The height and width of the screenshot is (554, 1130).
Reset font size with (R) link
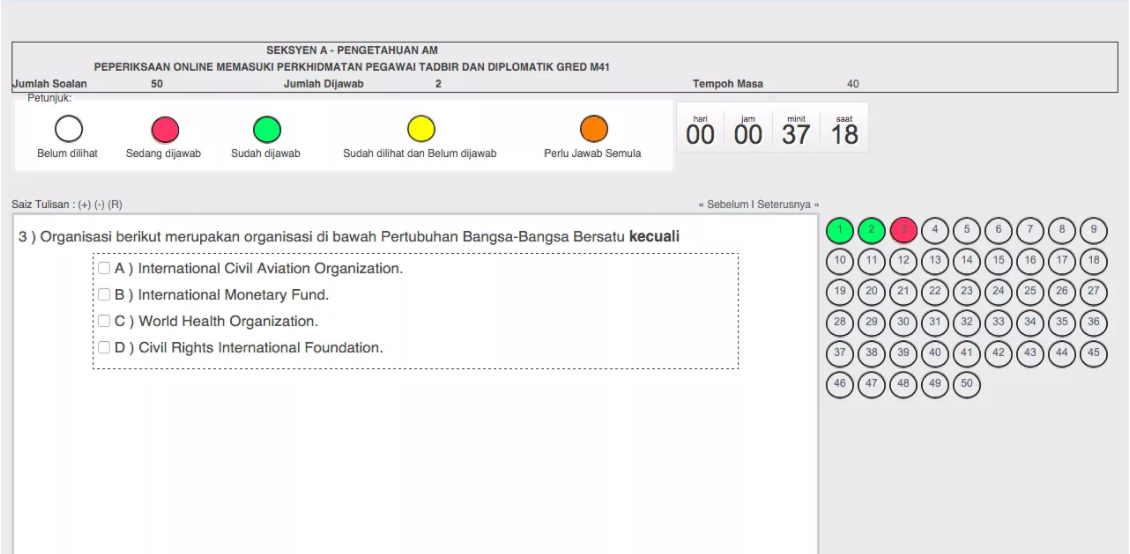(115, 205)
